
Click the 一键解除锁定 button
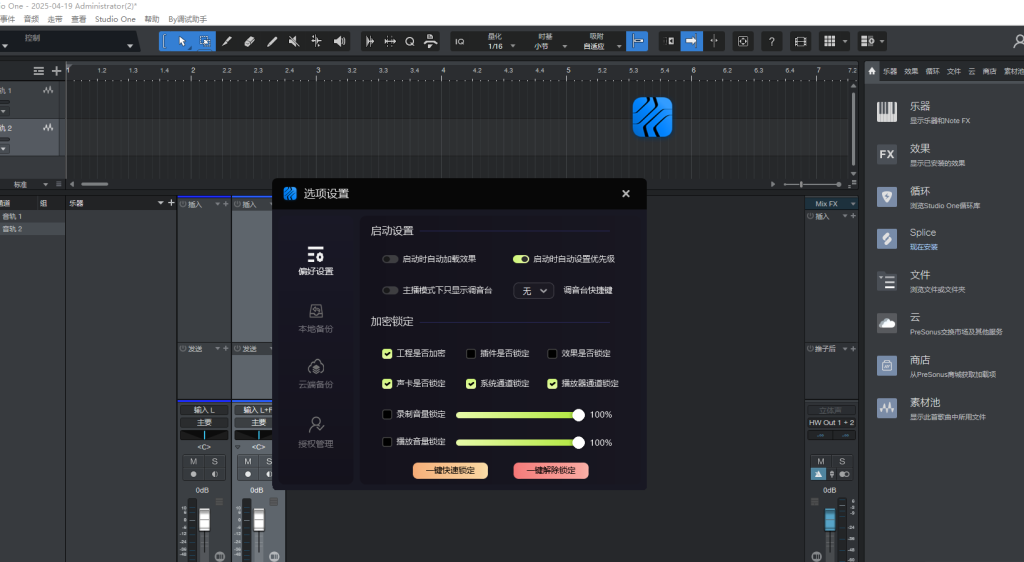pyautogui.click(x=551, y=471)
